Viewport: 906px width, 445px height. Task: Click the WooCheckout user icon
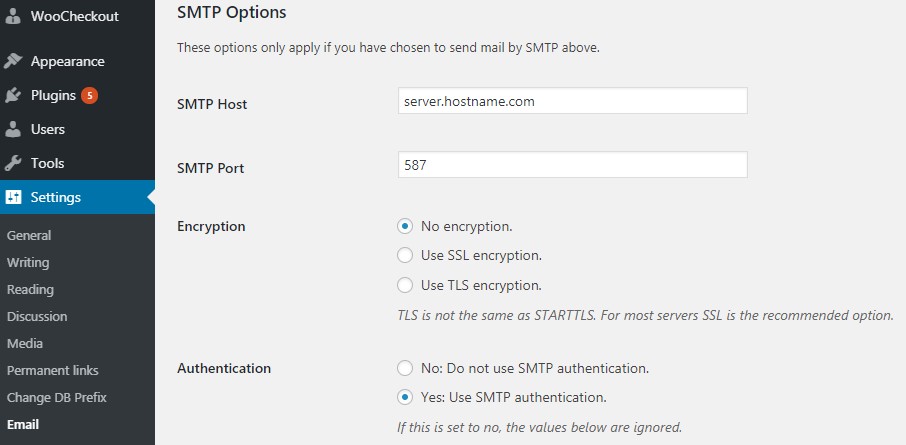click(13, 16)
